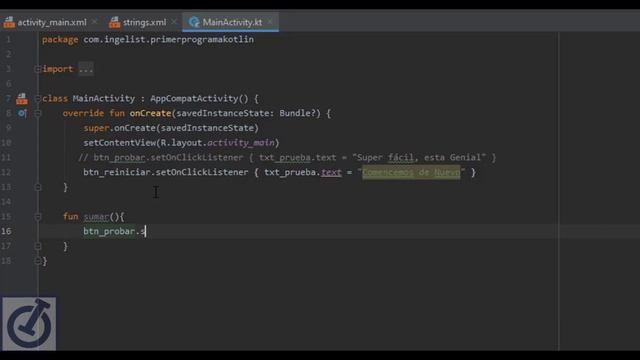
Task: Select the MainActivity.kt tab
Action: [x=232, y=22]
